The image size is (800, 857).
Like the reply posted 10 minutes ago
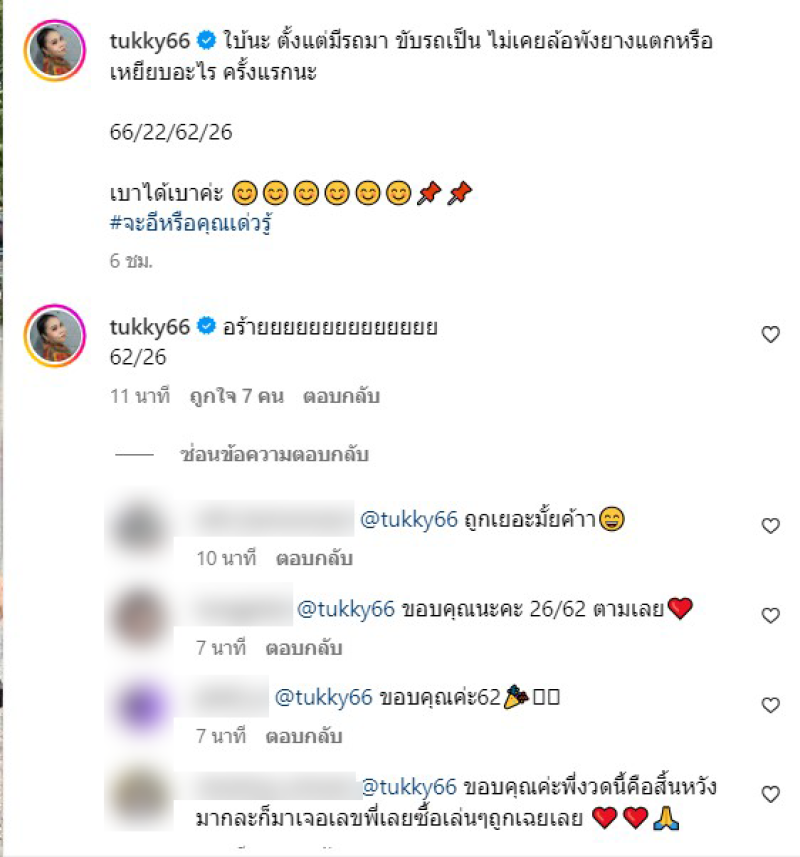click(x=770, y=526)
